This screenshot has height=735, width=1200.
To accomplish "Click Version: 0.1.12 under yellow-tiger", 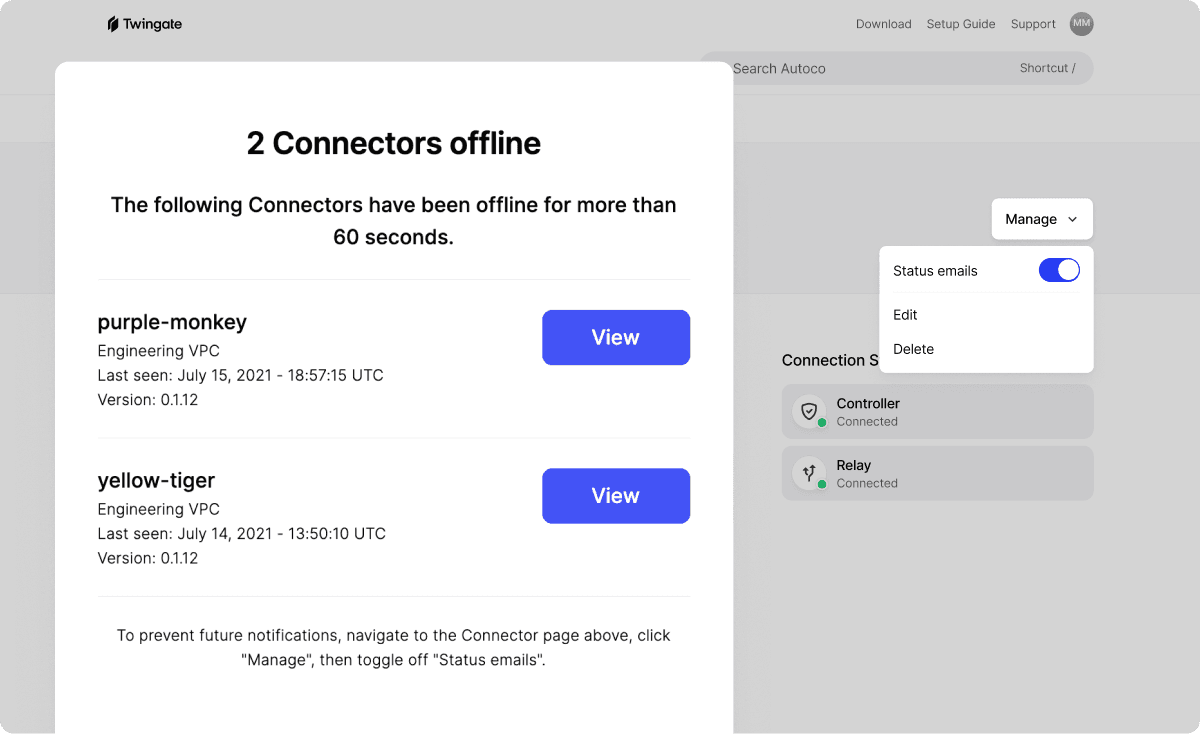I will (x=148, y=558).
